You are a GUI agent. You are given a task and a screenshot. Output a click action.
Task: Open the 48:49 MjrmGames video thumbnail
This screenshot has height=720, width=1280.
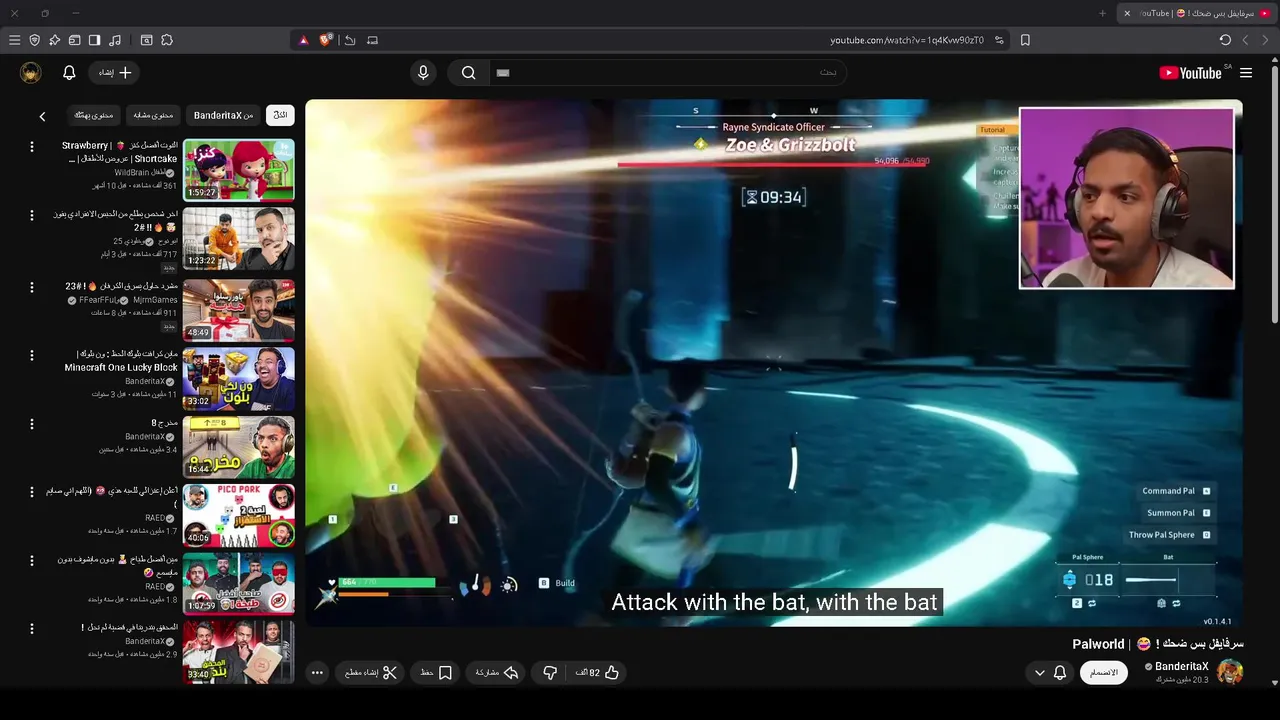coord(239,309)
